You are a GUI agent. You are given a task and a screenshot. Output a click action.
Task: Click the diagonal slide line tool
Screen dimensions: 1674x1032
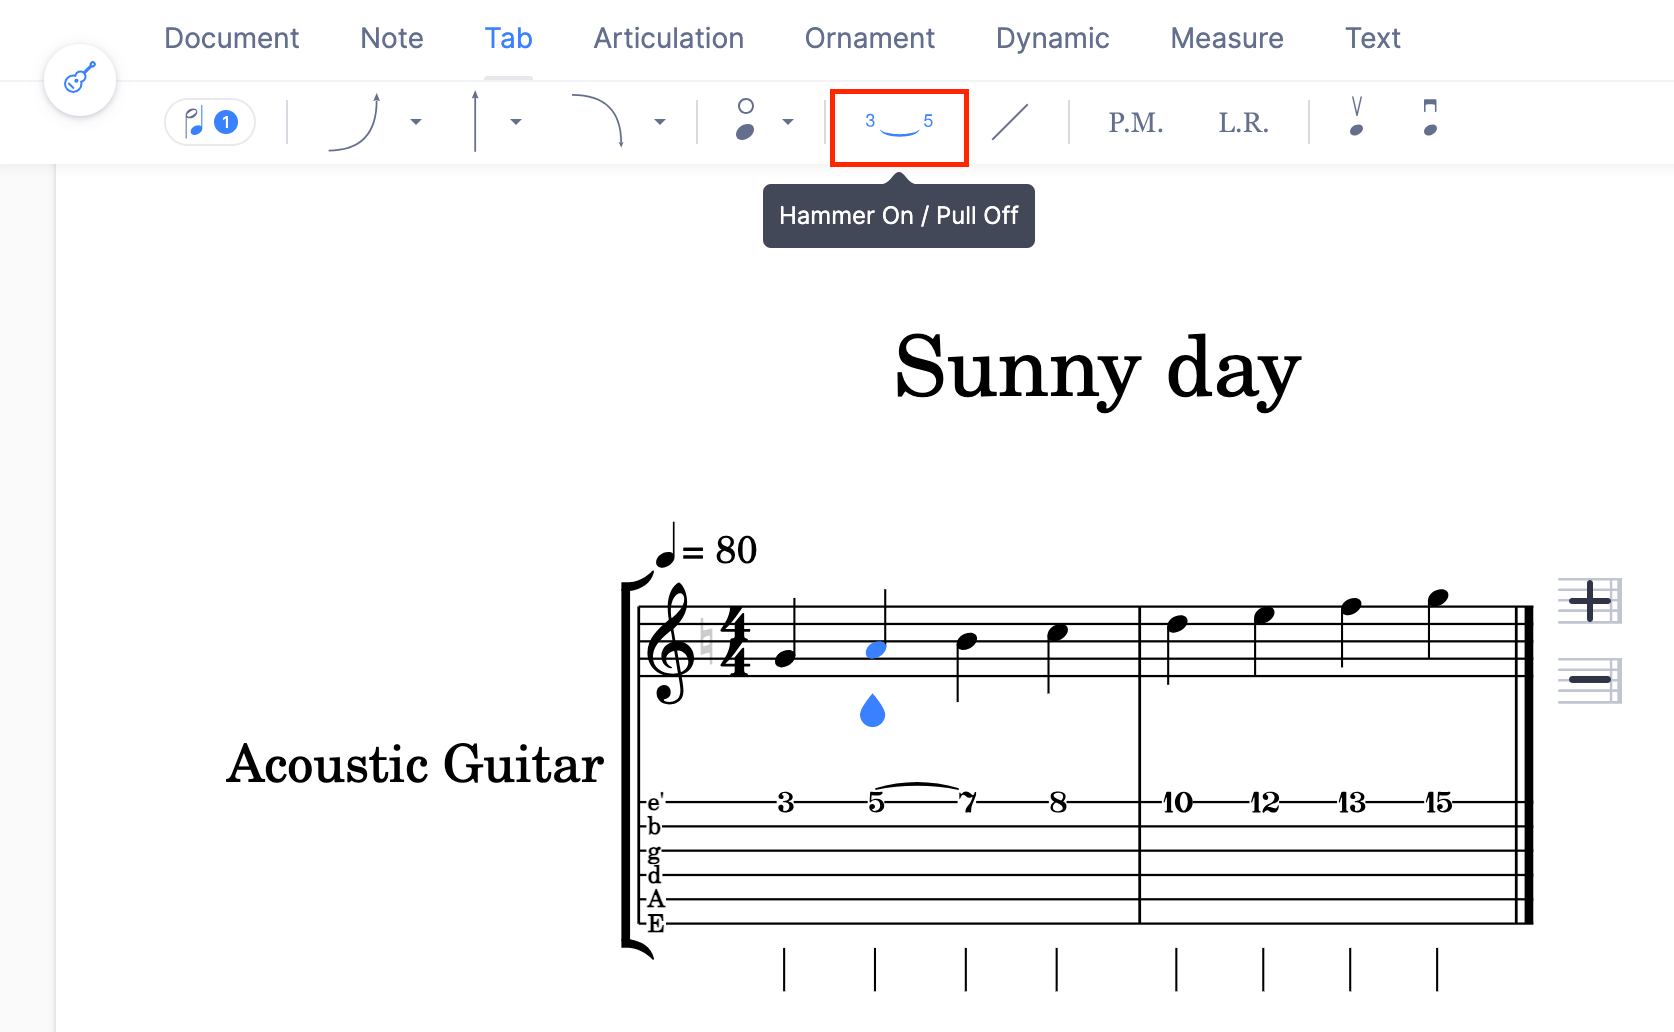pyautogui.click(x=1009, y=122)
